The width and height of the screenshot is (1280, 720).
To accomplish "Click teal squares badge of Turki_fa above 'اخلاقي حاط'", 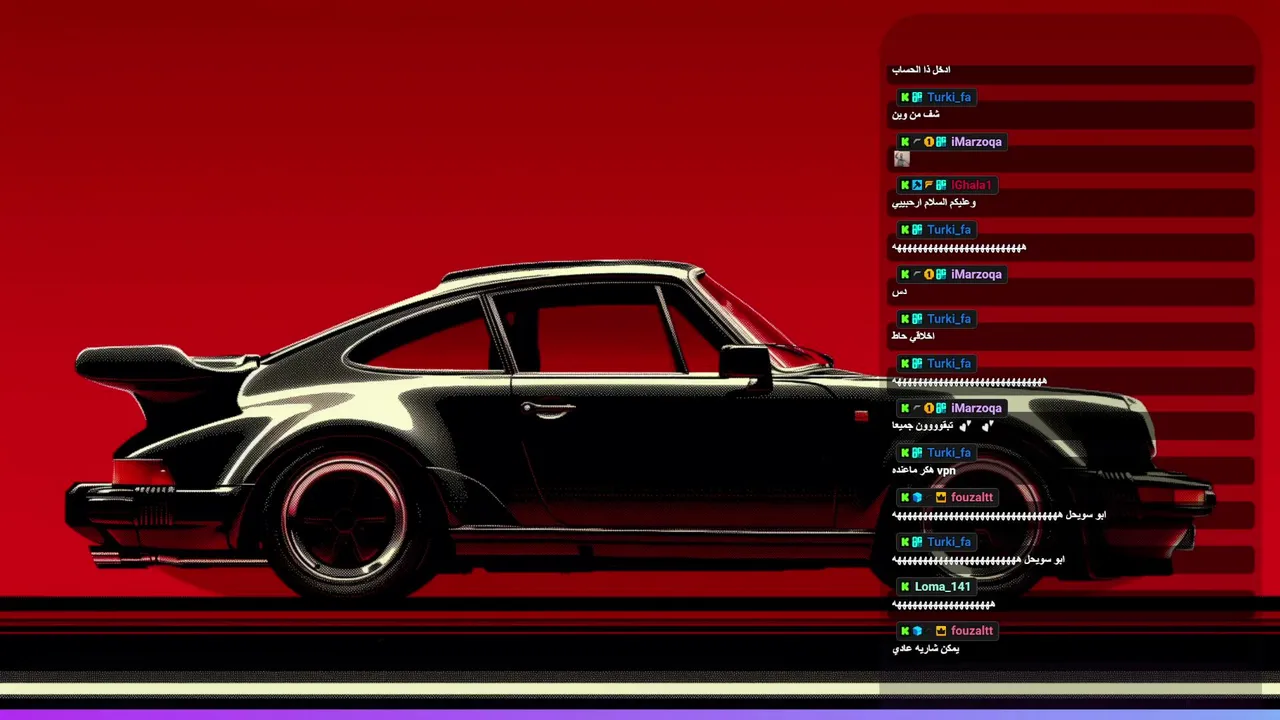I will [917, 319].
